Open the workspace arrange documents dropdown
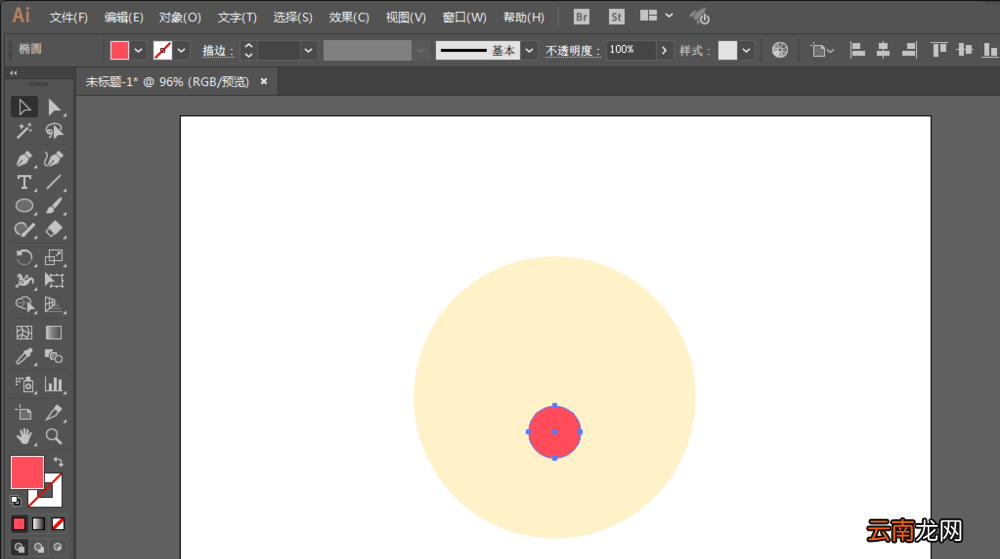1000x559 pixels. coord(657,16)
